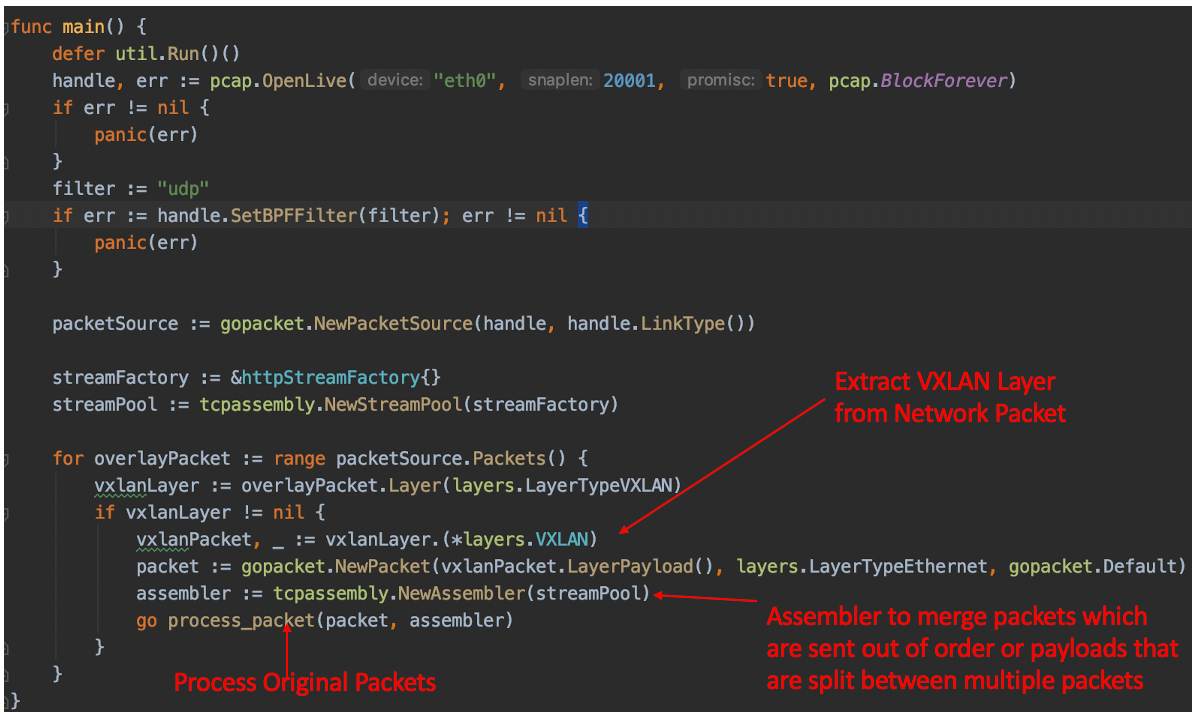Click the 'BlockForever' constant
Screen dimensions: 1196x718
pos(944,81)
